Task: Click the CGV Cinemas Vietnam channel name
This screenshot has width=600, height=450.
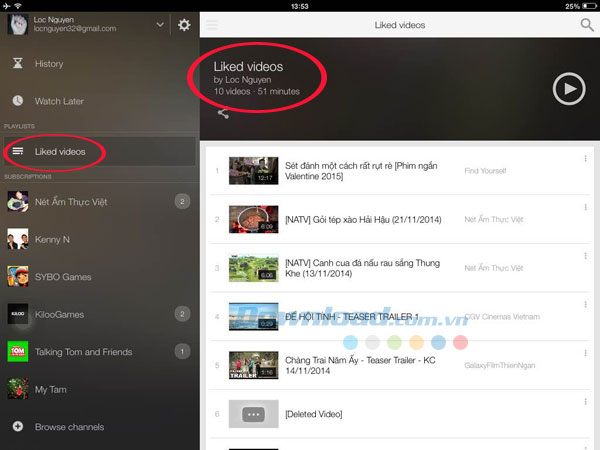Action: pos(502,316)
